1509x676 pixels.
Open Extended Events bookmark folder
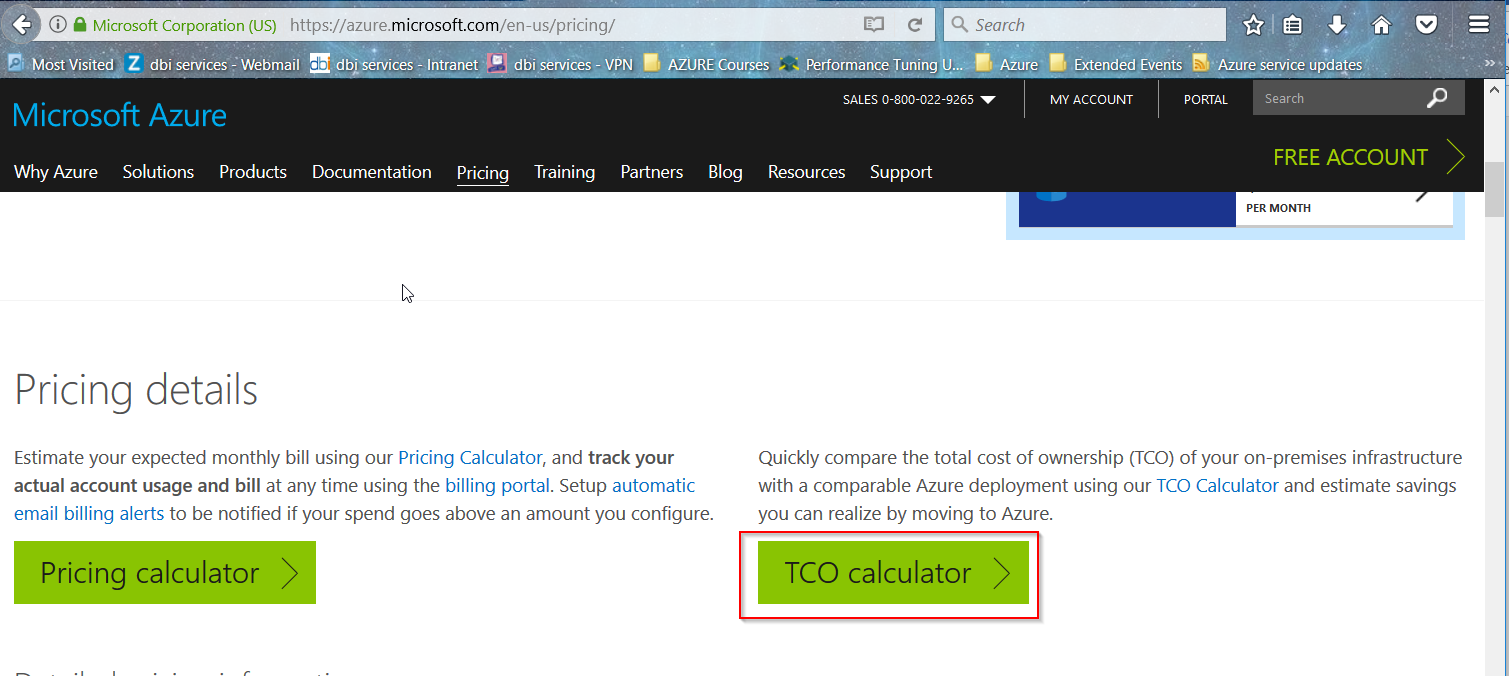(1116, 64)
